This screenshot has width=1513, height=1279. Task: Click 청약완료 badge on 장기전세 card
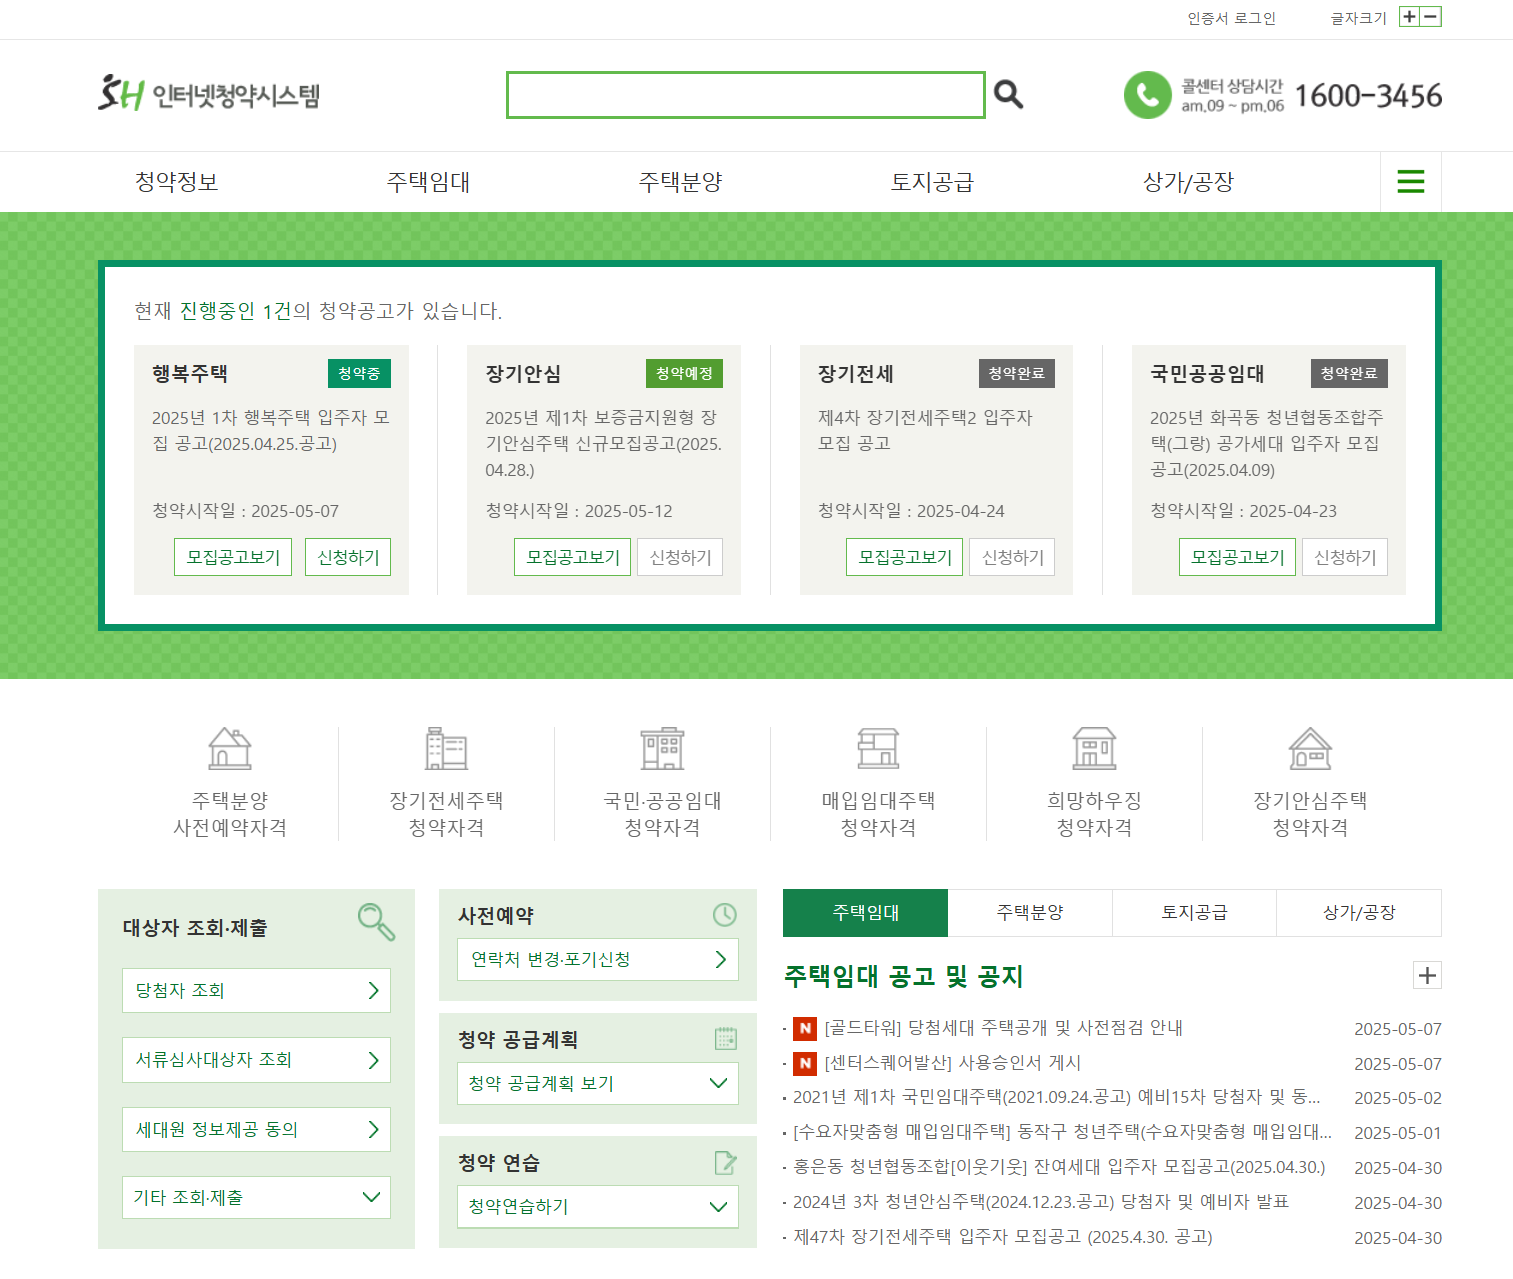(x=1016, y=373)
